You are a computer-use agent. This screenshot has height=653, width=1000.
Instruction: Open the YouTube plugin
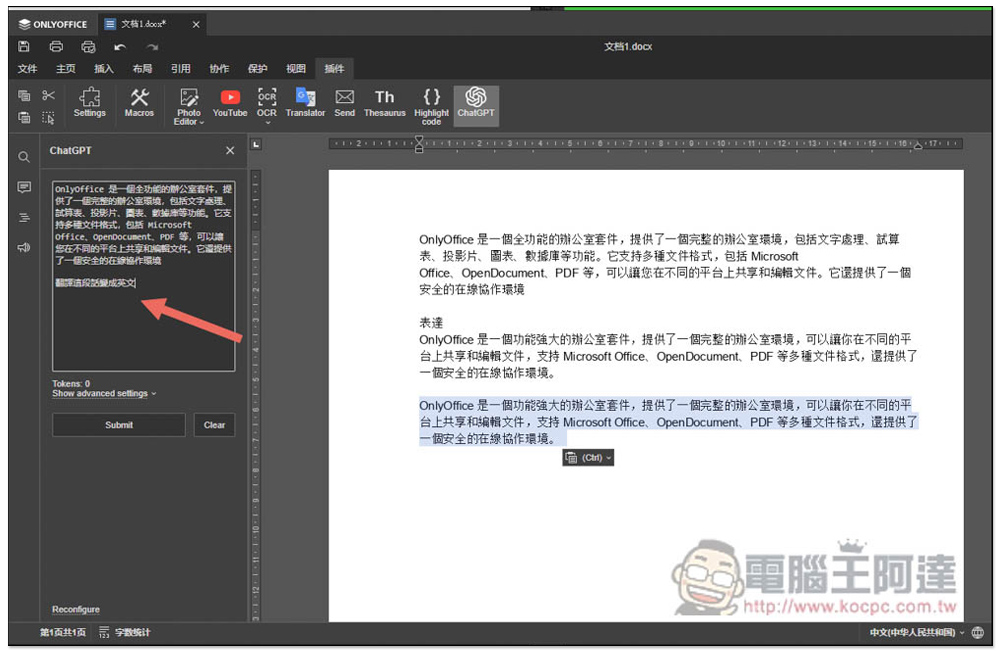(230, 103)
